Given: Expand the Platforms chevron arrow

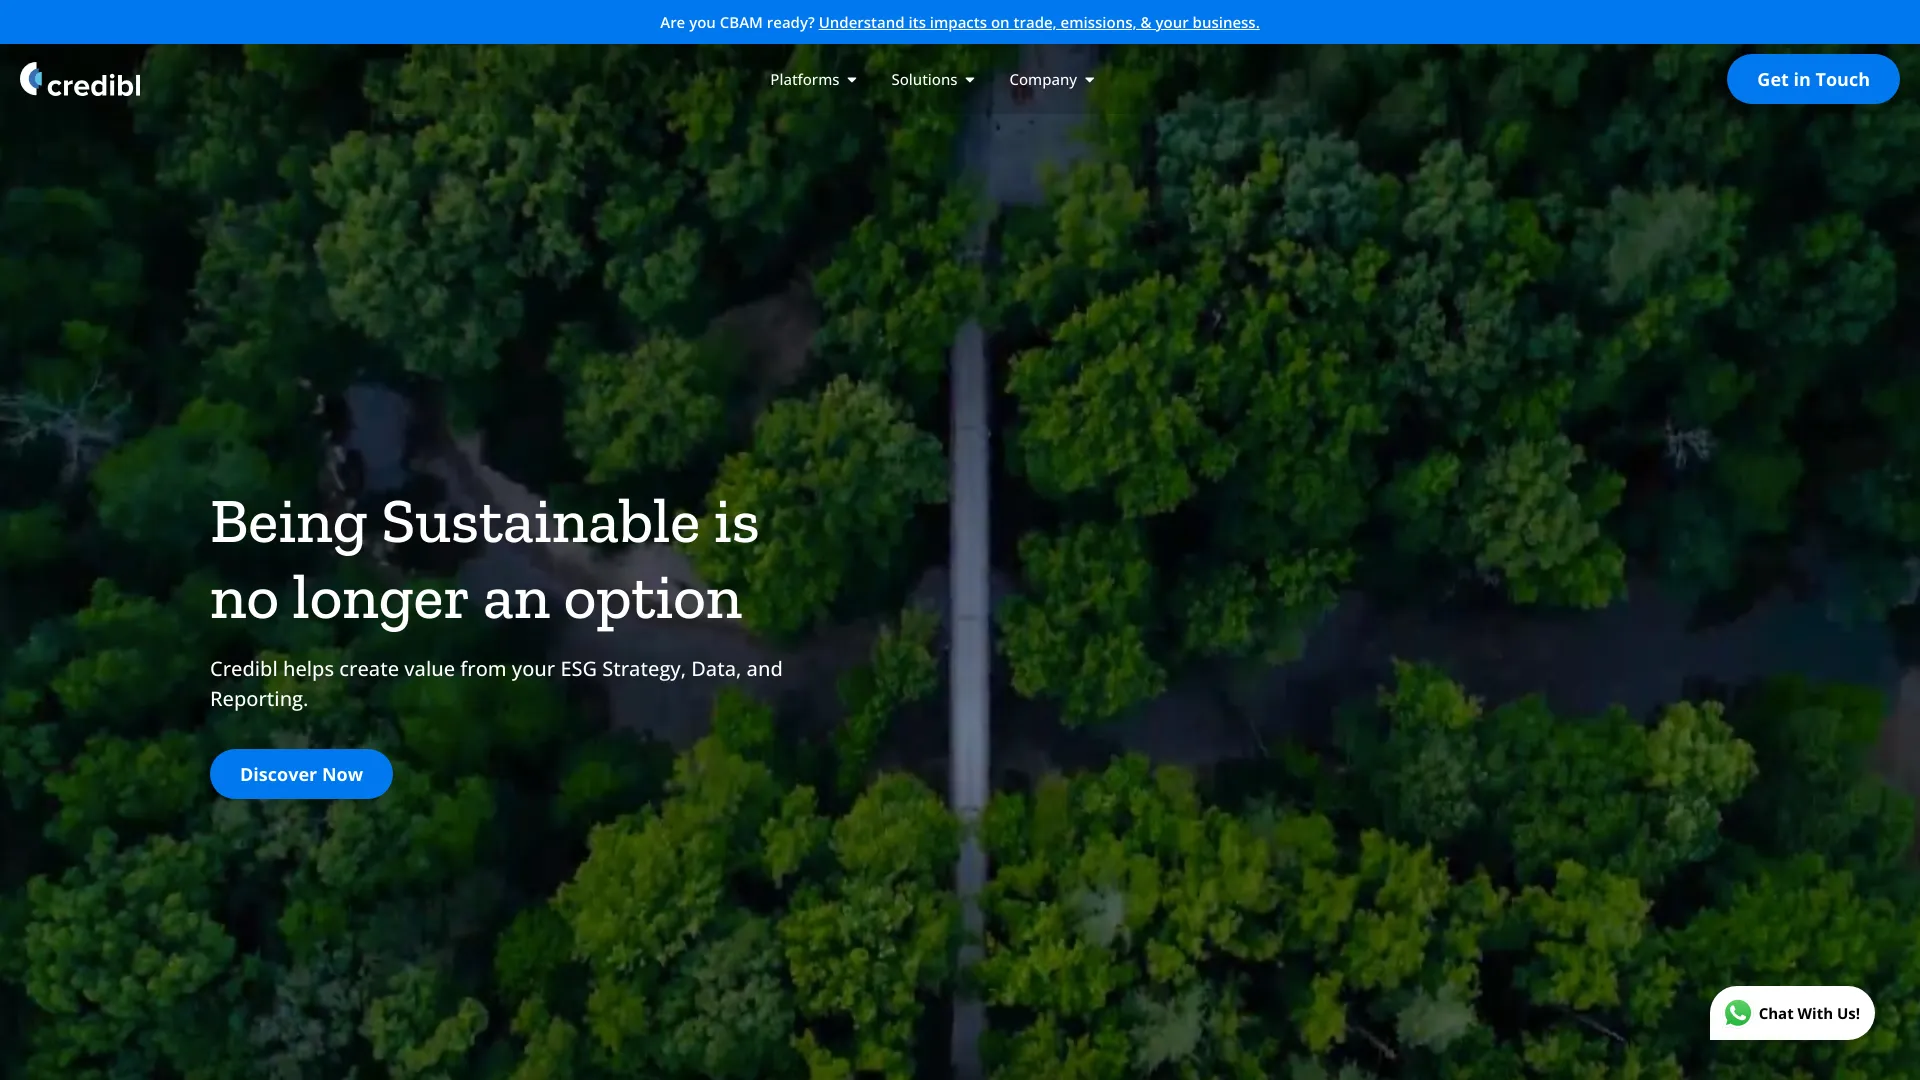Looking at the screenshot, I should pyautogui.click(x=852, y=79).
